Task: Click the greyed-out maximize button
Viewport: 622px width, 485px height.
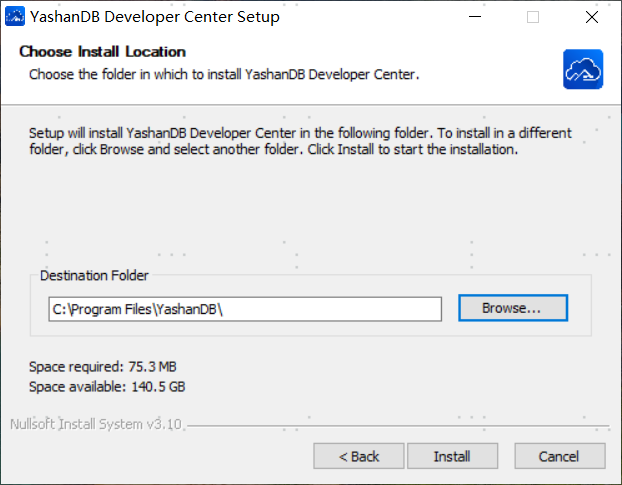Action: click(533, 17)
